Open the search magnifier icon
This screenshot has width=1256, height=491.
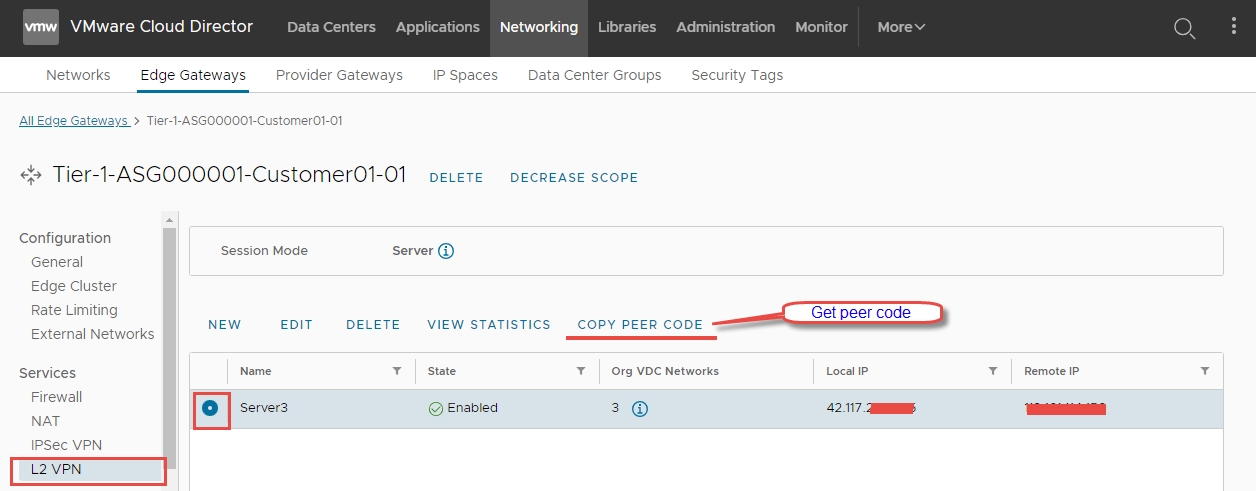coord(1184,28)
